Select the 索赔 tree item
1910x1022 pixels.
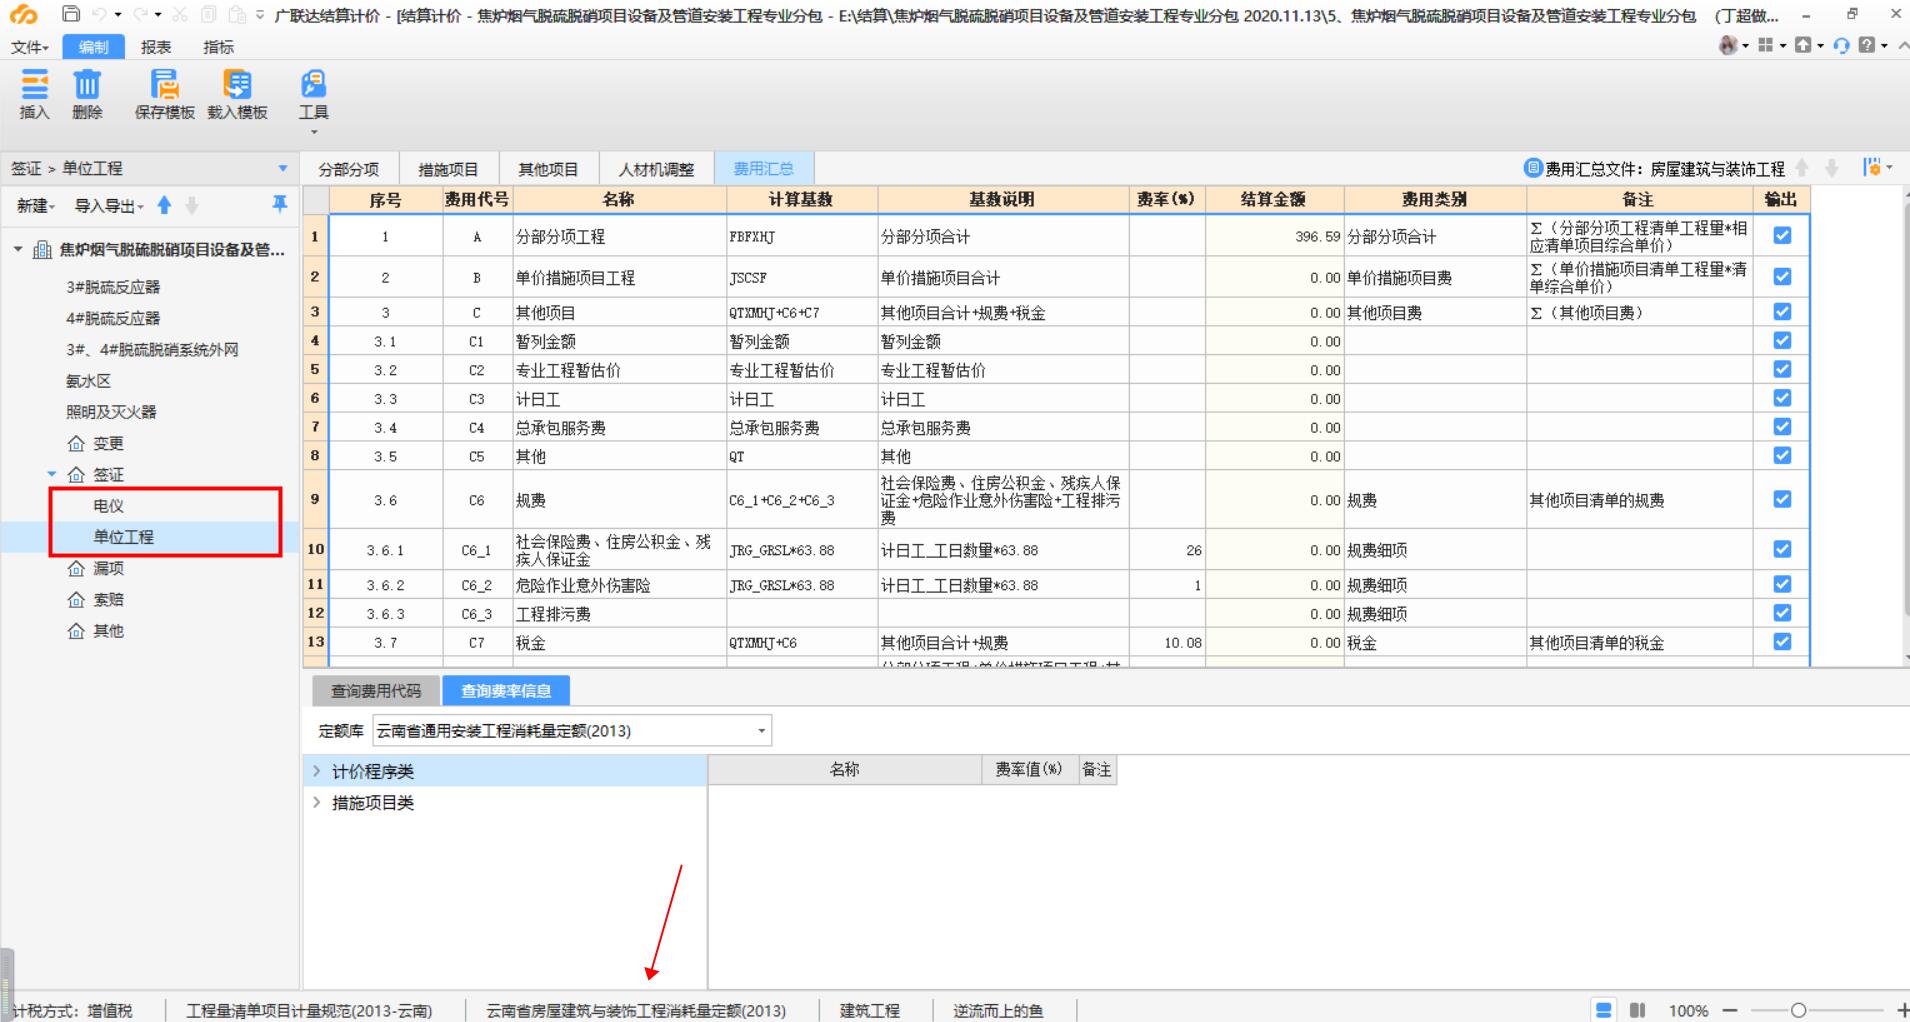108,600
